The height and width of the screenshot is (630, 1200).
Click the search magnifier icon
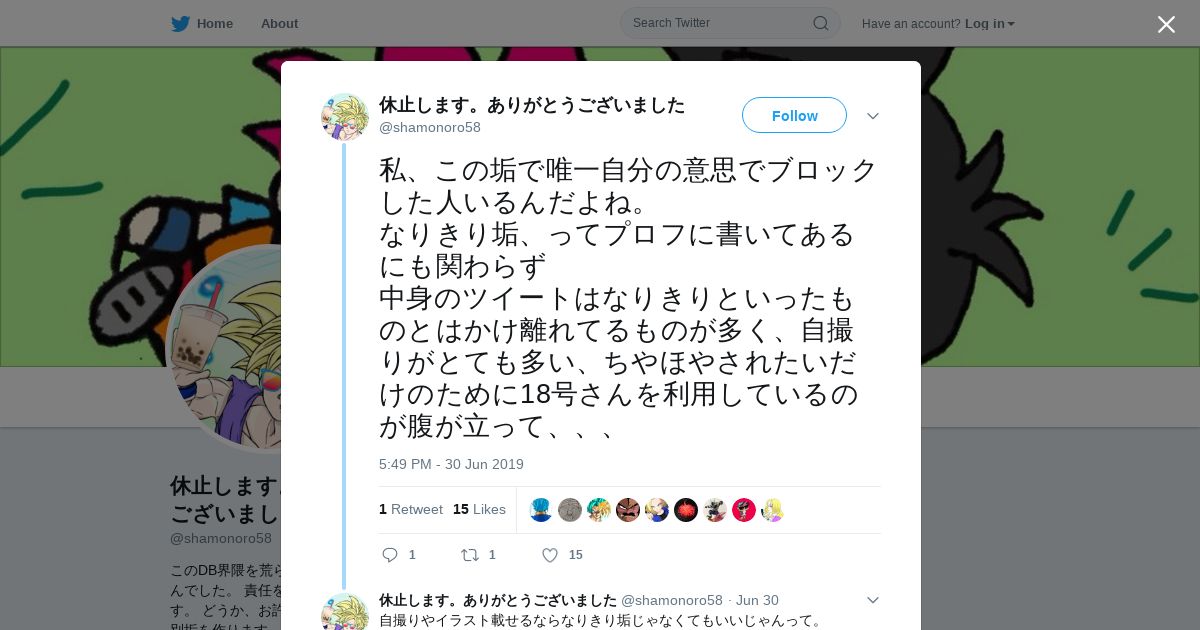820,23
